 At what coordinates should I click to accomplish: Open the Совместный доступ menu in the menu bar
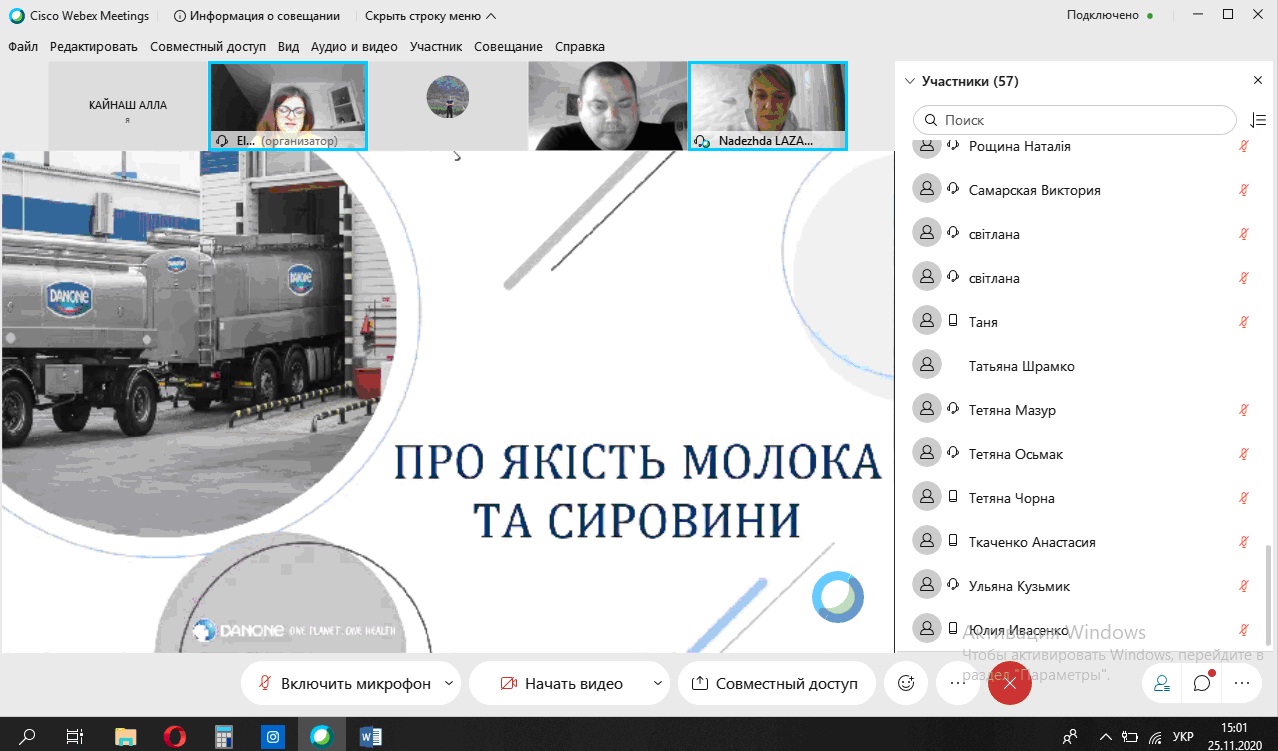pyautogui.click(x=208, y=46)
